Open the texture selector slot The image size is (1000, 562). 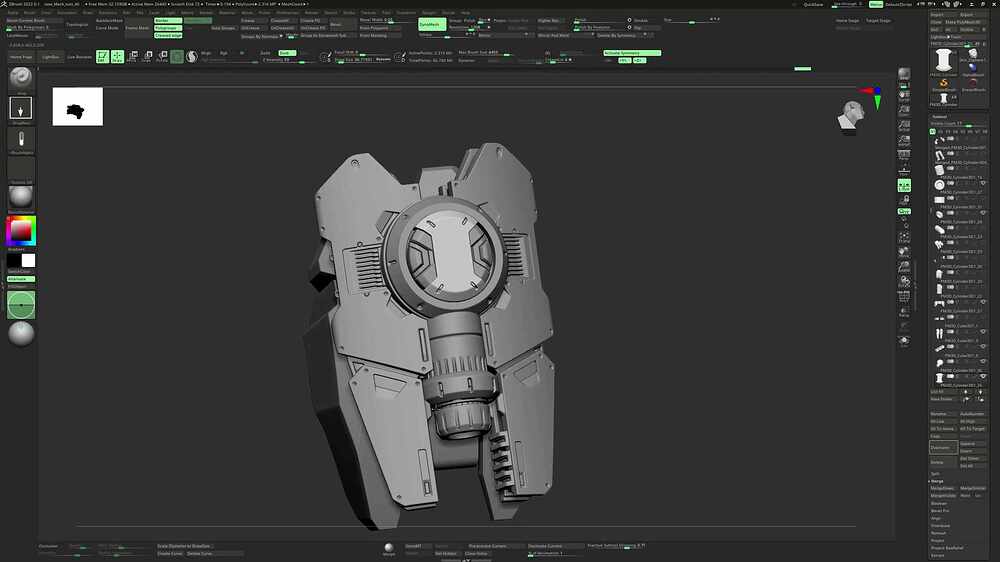[x=21, y=168]
